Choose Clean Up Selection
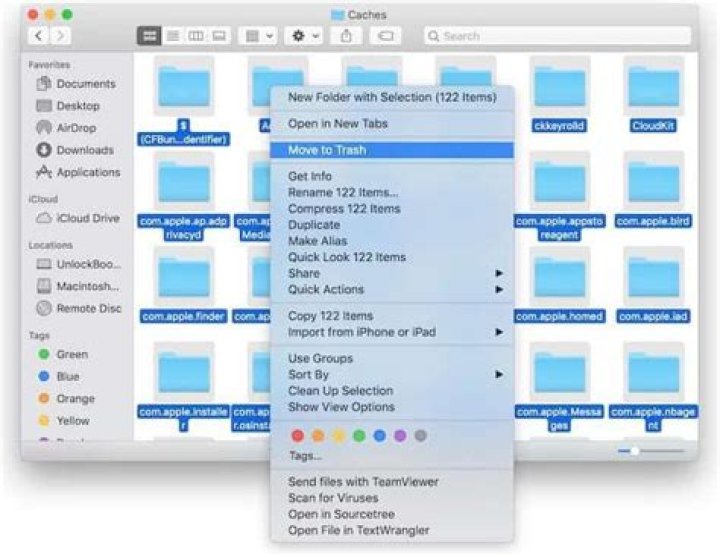The height and width of the screenshot is (557, 720). [x=392, y=391]
